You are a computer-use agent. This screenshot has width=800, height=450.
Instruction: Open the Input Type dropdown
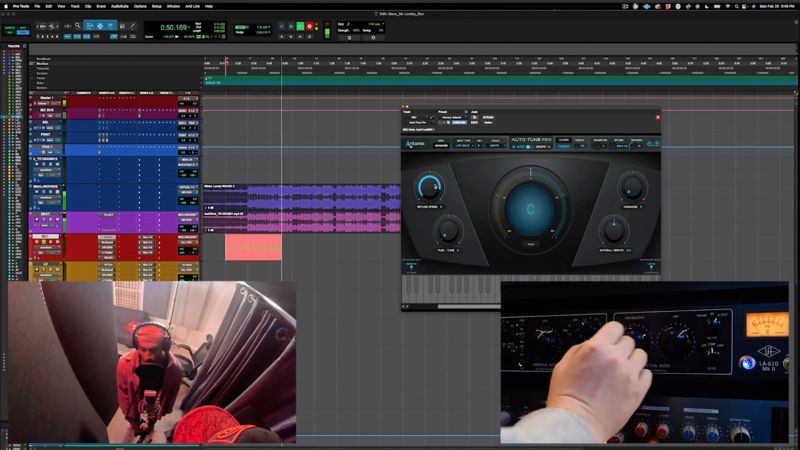(x=464, y=146)
